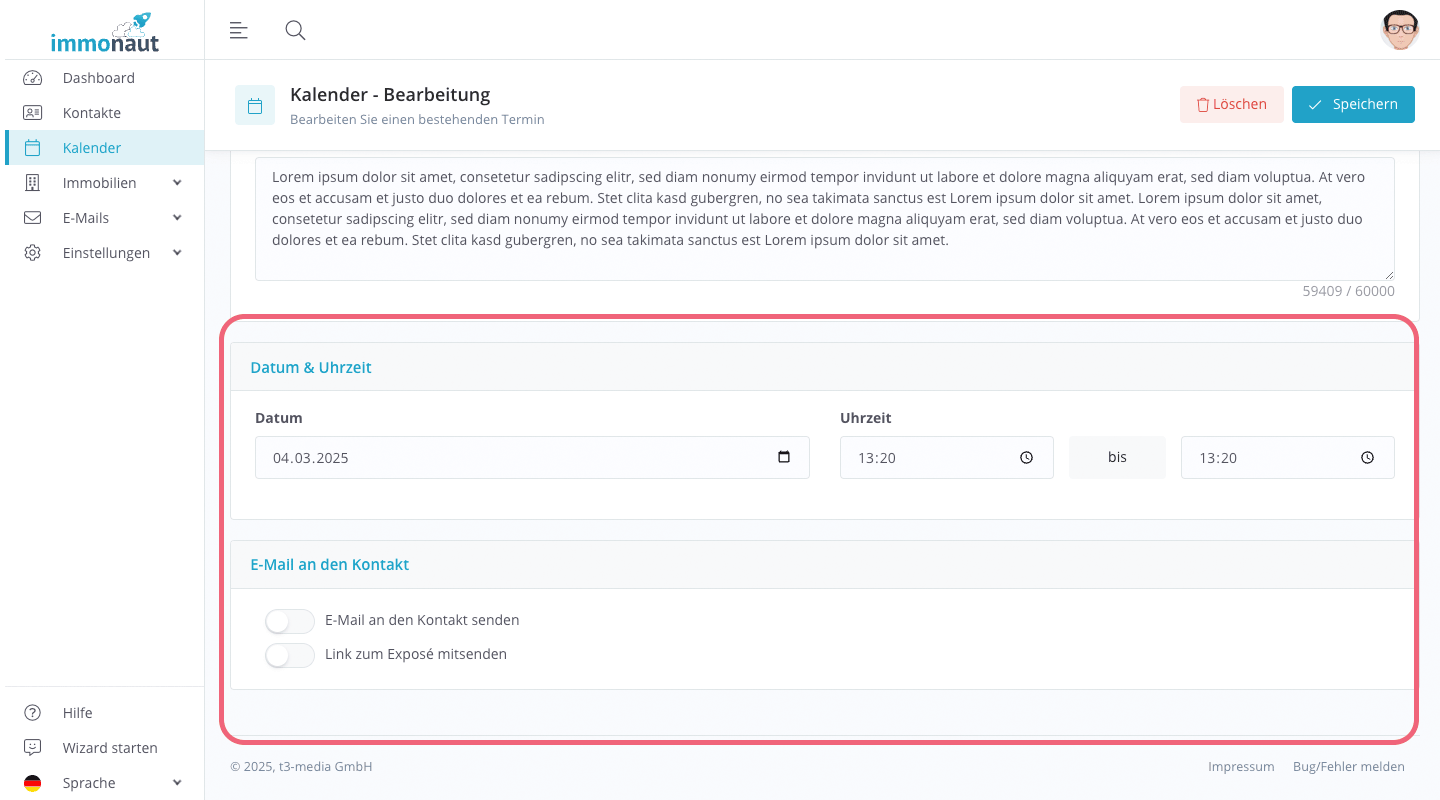This screenshot has width=1440, height=800.
Task: Click the Hilfe question mark icon
Action: (33, 713)
